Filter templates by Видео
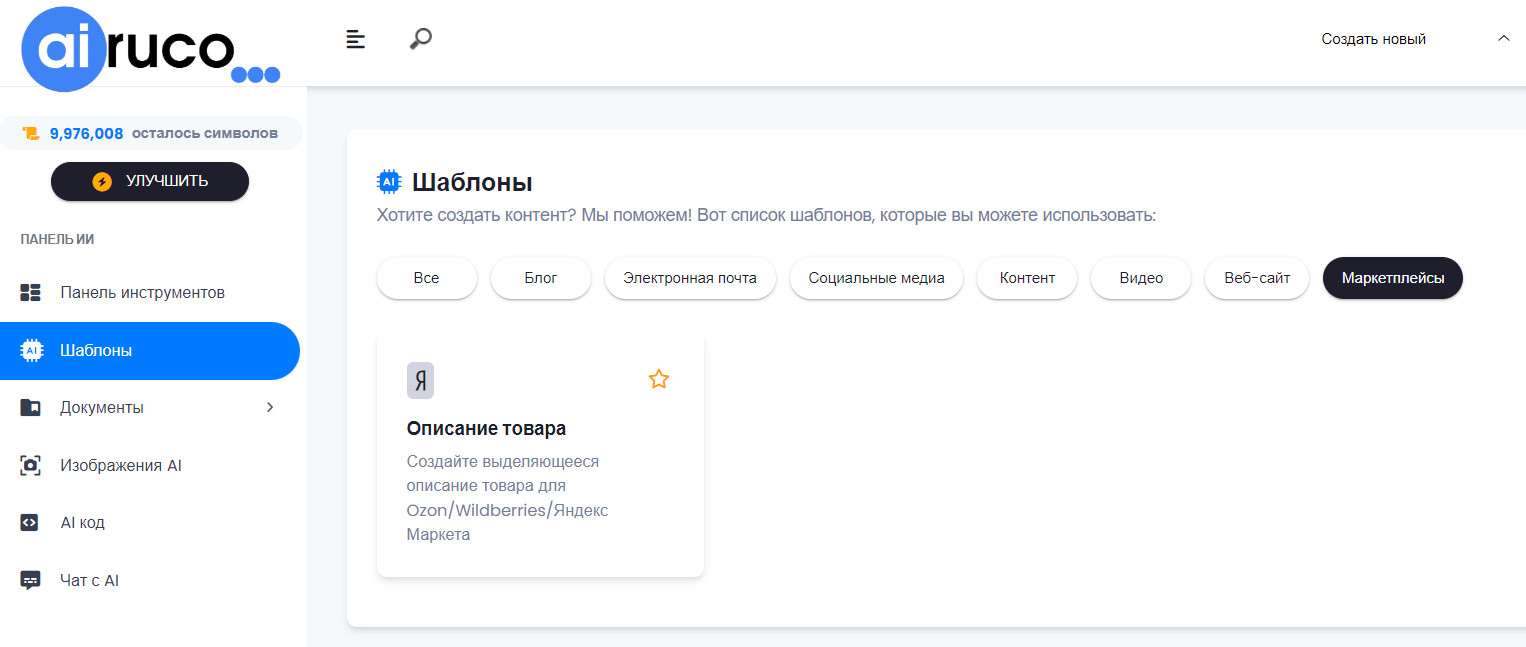This screenshot has width=1526, height=647. click(1141, 278)
